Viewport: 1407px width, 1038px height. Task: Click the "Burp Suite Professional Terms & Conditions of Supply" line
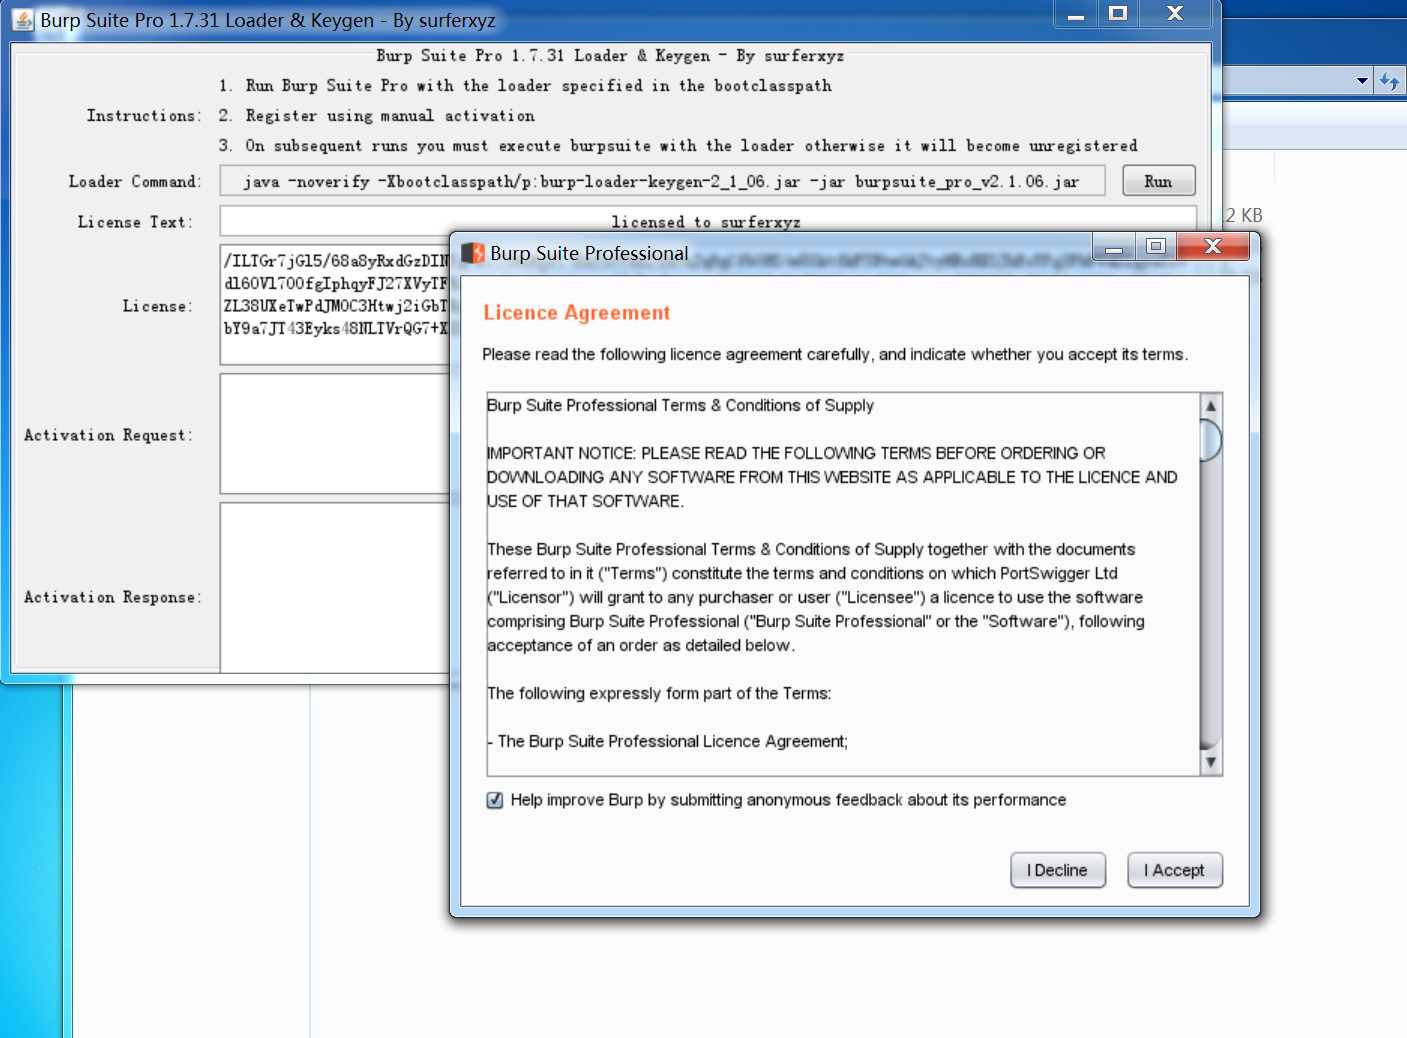point(680,405)
